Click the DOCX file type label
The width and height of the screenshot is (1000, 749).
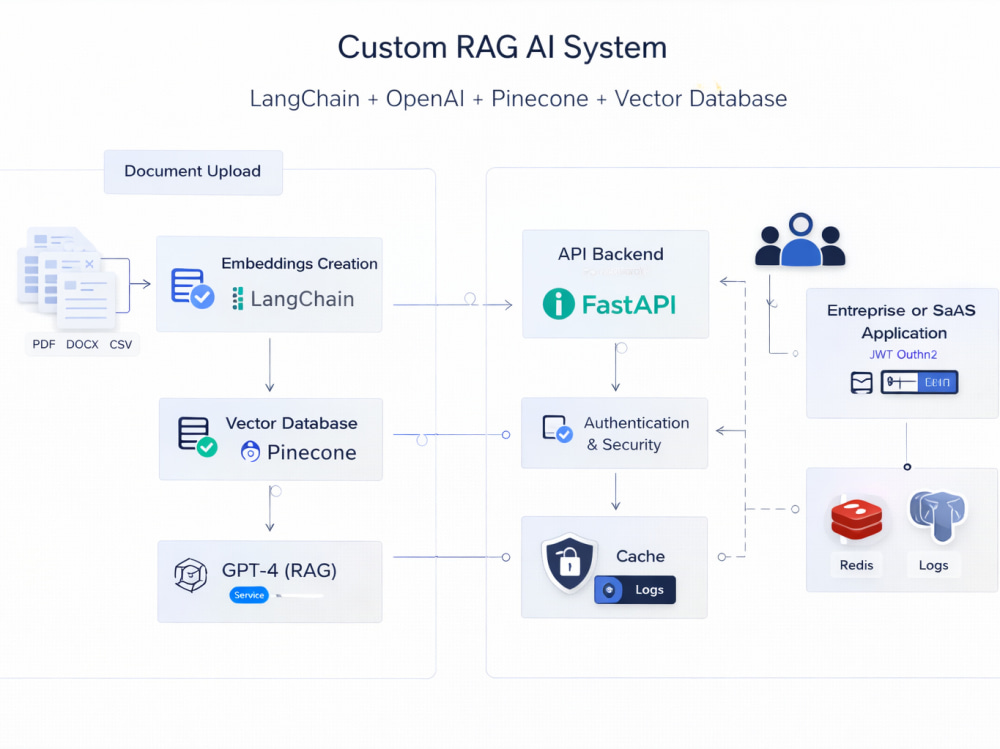click(82, 345)
